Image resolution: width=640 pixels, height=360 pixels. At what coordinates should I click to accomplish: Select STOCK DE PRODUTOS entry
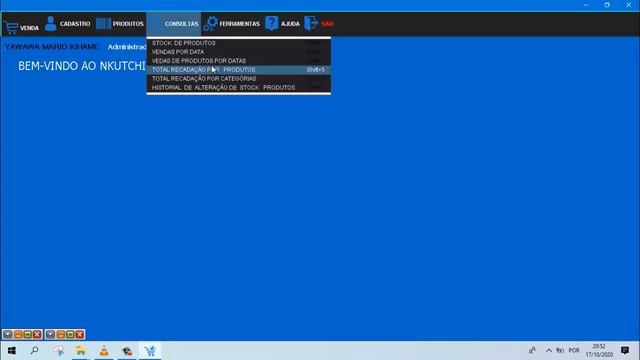pos(238,43)
